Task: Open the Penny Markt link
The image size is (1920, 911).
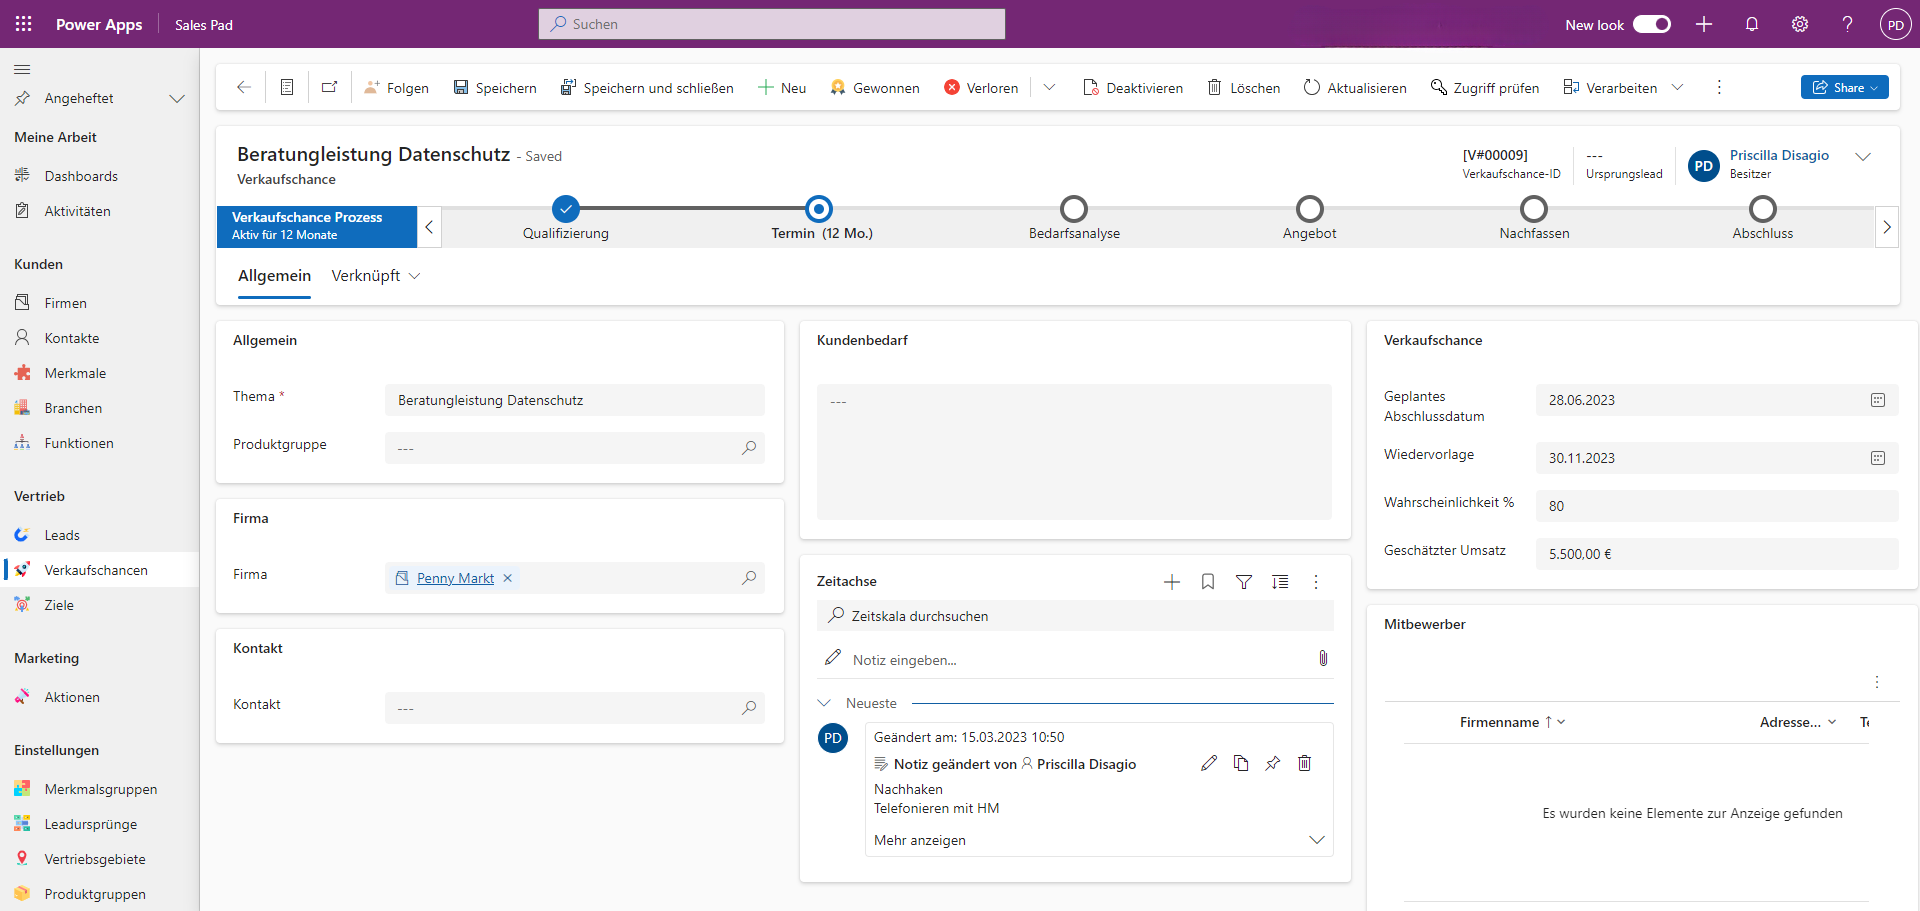Action: 455,578
